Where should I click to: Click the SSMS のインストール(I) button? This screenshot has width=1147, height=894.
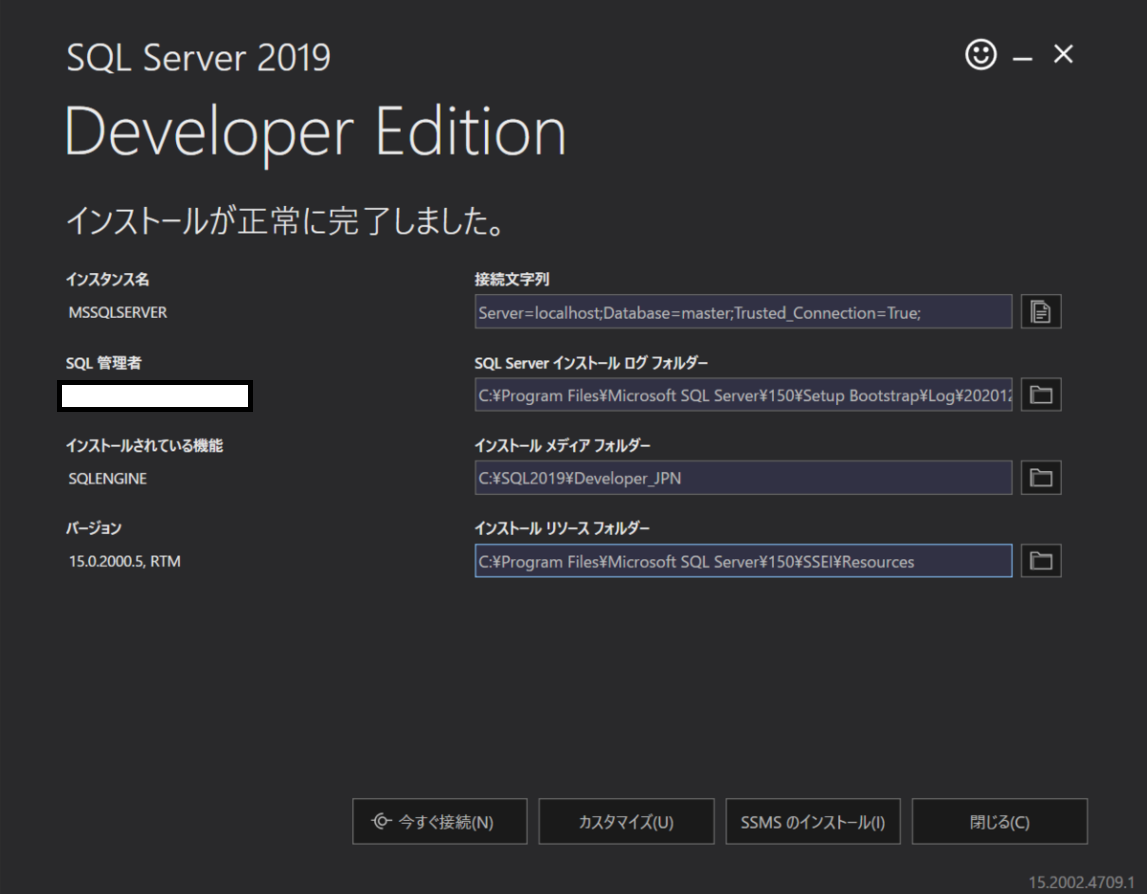point(813,822)
